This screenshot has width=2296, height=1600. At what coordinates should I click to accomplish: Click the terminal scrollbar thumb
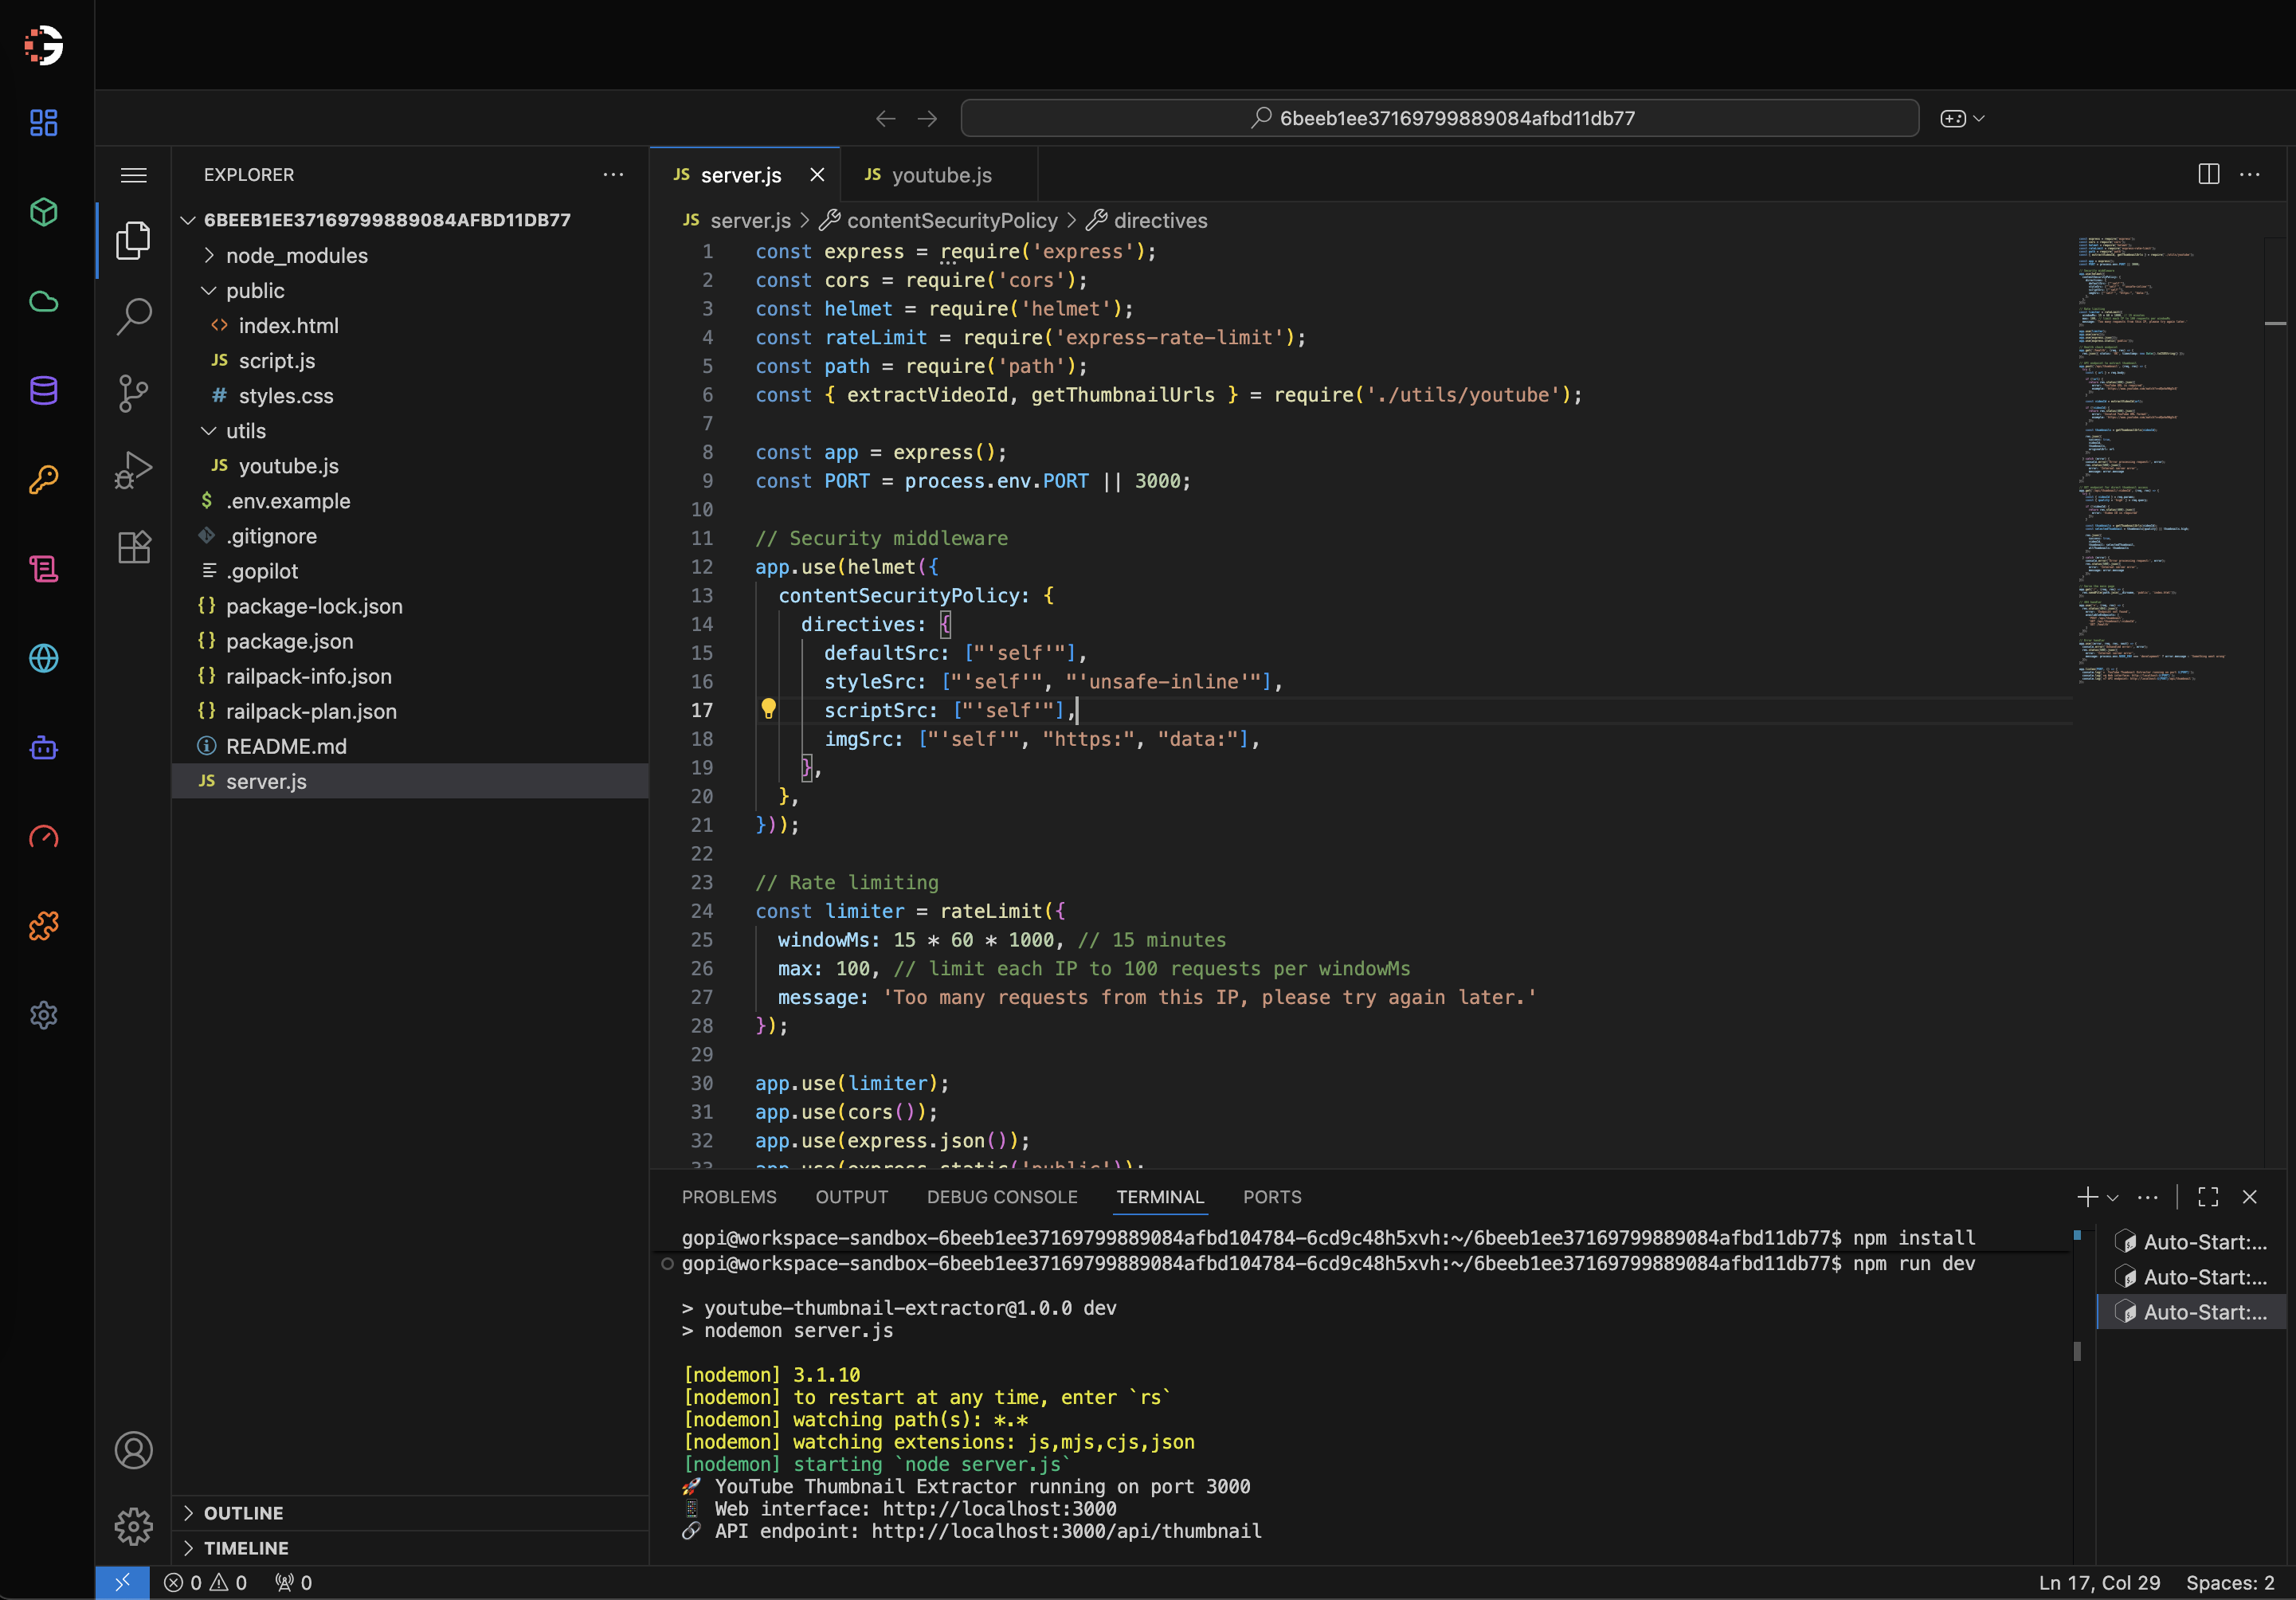(x=2077, y=1351)
